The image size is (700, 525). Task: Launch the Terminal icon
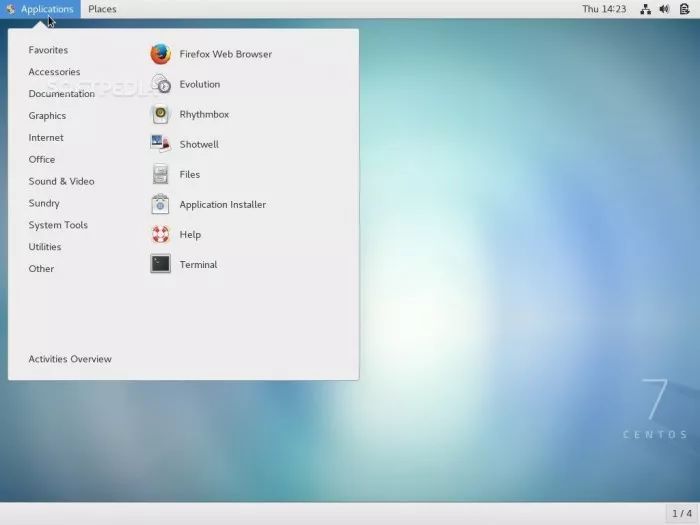(160, 264)
